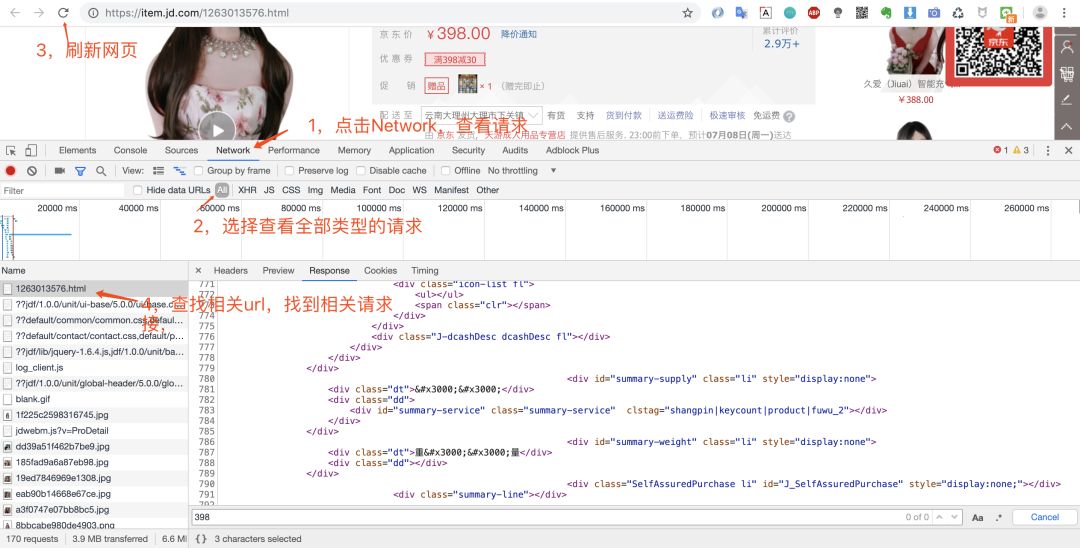1080x548 pixels.
Task: Go to next search match arrow
Action: tap(955, 517)
